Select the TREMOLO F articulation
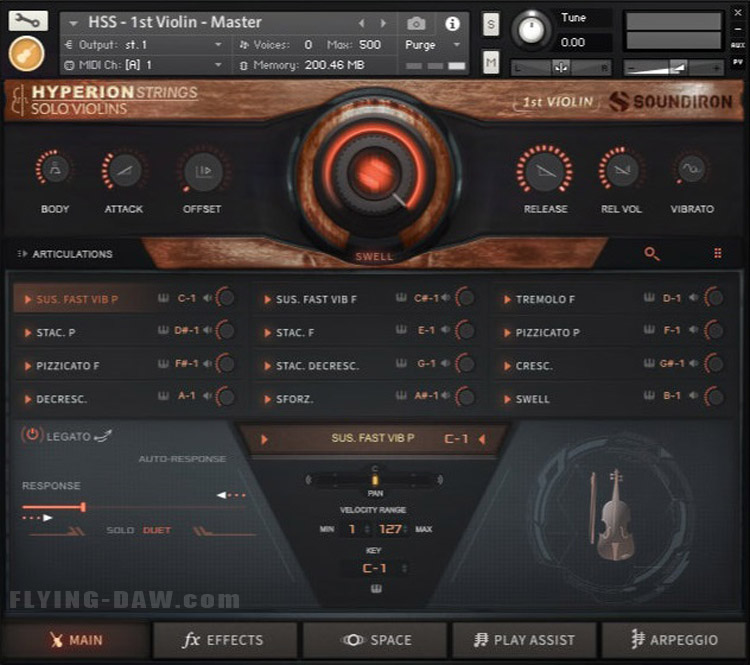This screenshot has width=750, height=665. [545, 299]
